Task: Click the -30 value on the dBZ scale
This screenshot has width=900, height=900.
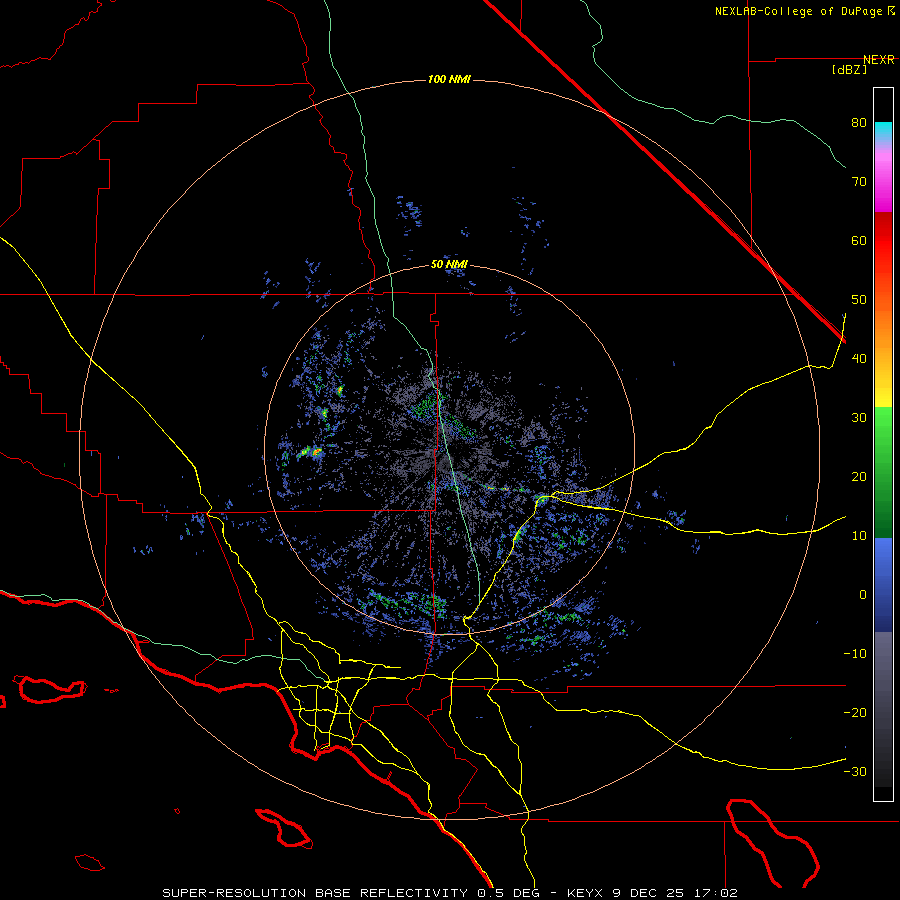Action: [x=855, y=772]
